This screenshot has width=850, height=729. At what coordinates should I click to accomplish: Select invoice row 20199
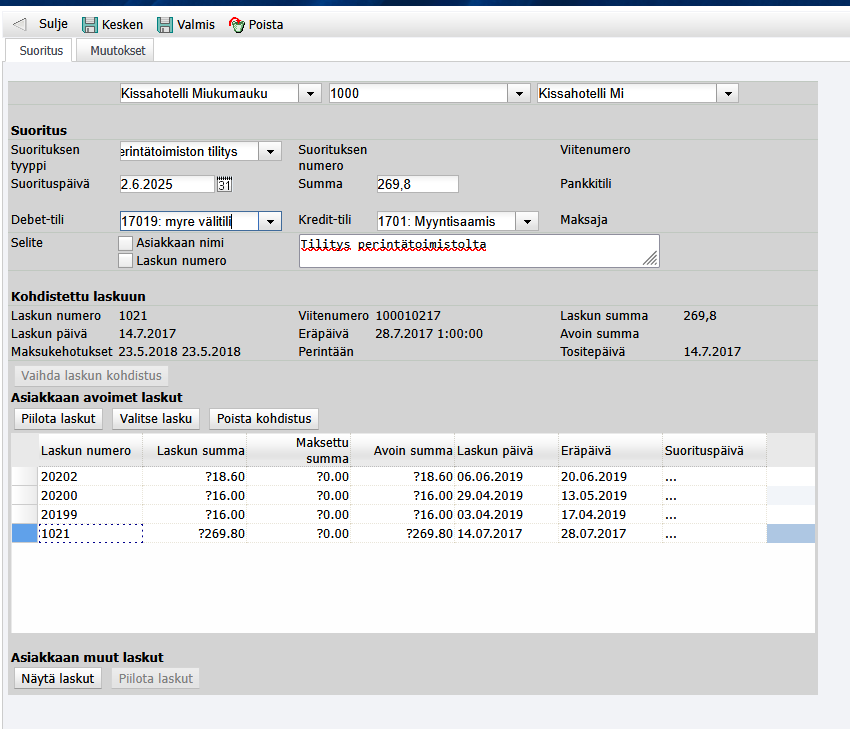[x=413, y=514]
